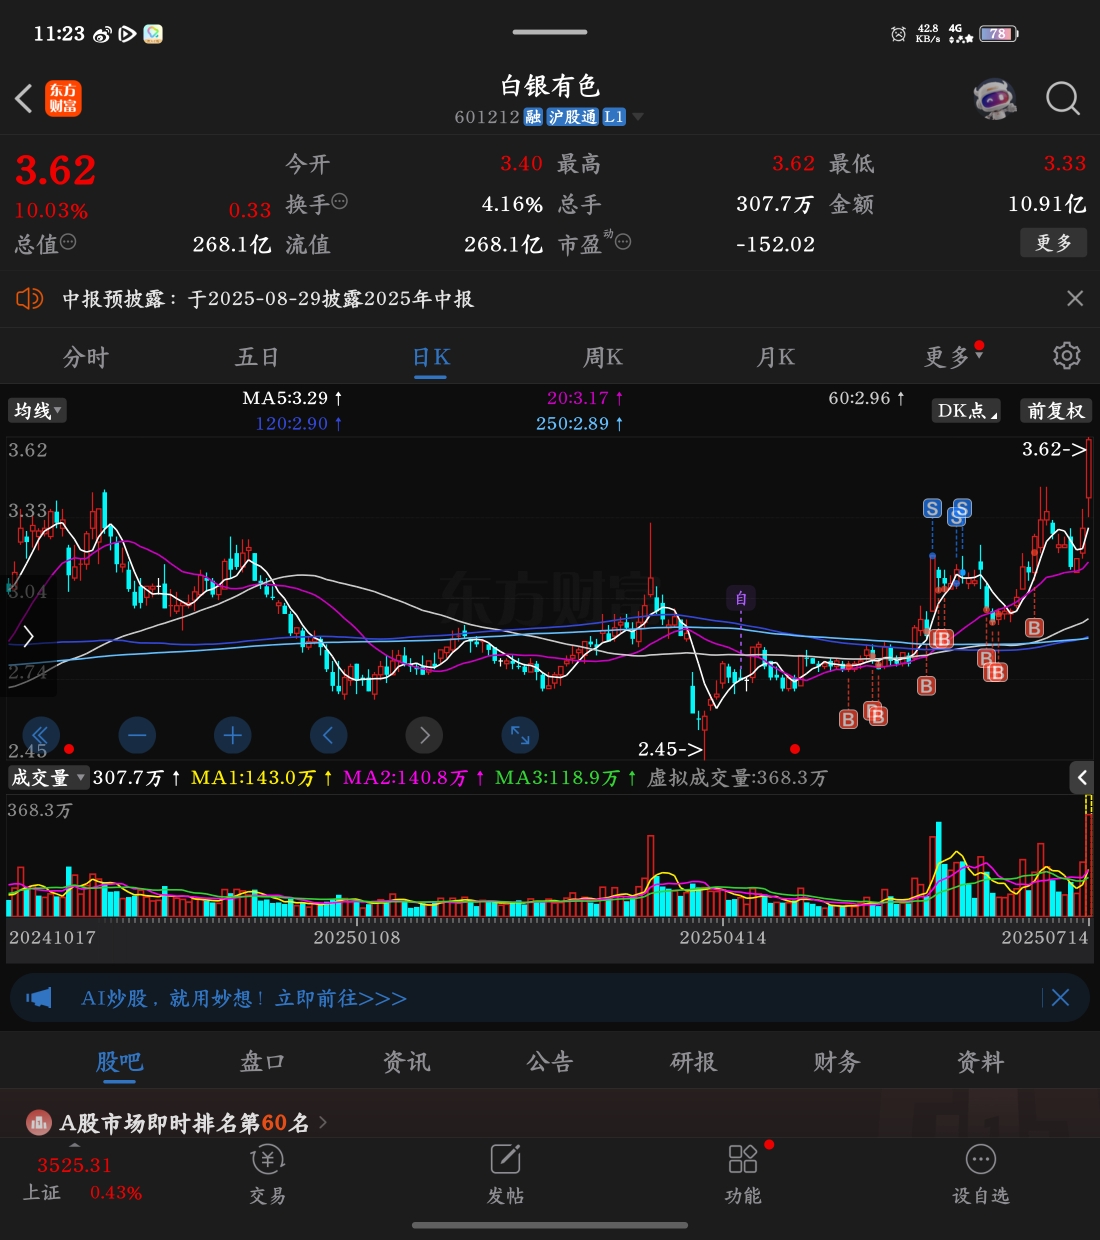Expand chart to fullscreen icon
Viewport: 1100px width, 1240px height.
(x=520, y=736)
